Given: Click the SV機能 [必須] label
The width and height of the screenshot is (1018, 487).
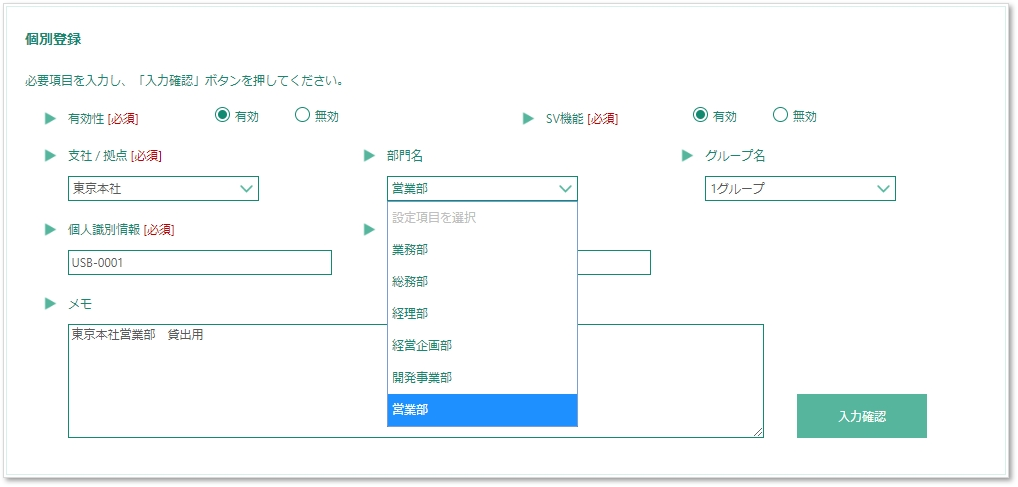Looking at the screenshot, I should 582,119.
